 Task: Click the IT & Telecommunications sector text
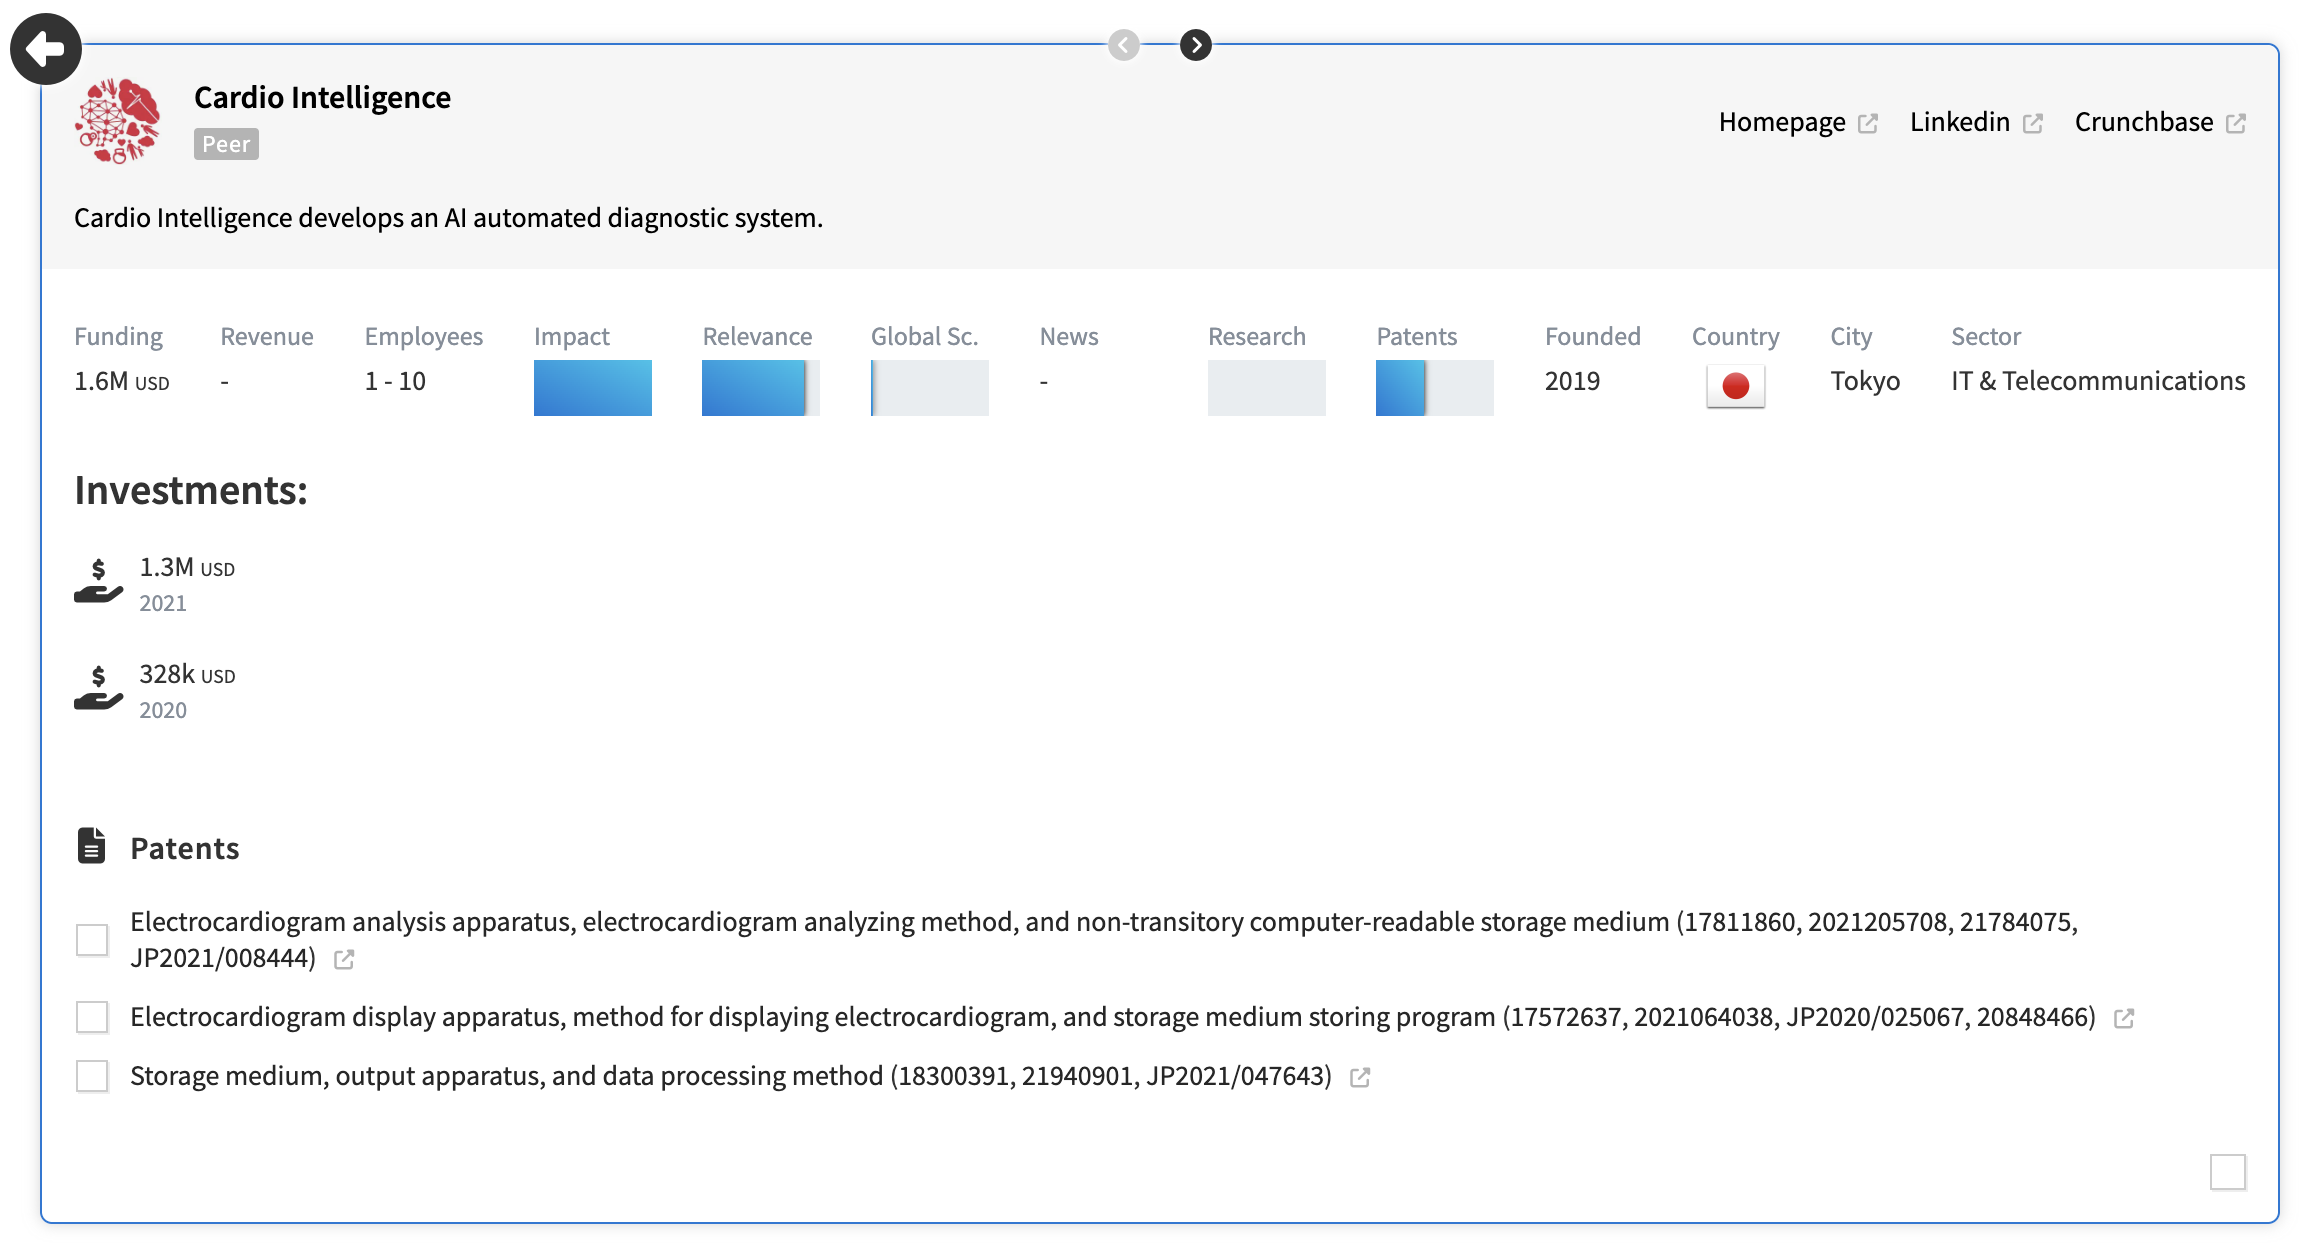(x=2098, y=382)
